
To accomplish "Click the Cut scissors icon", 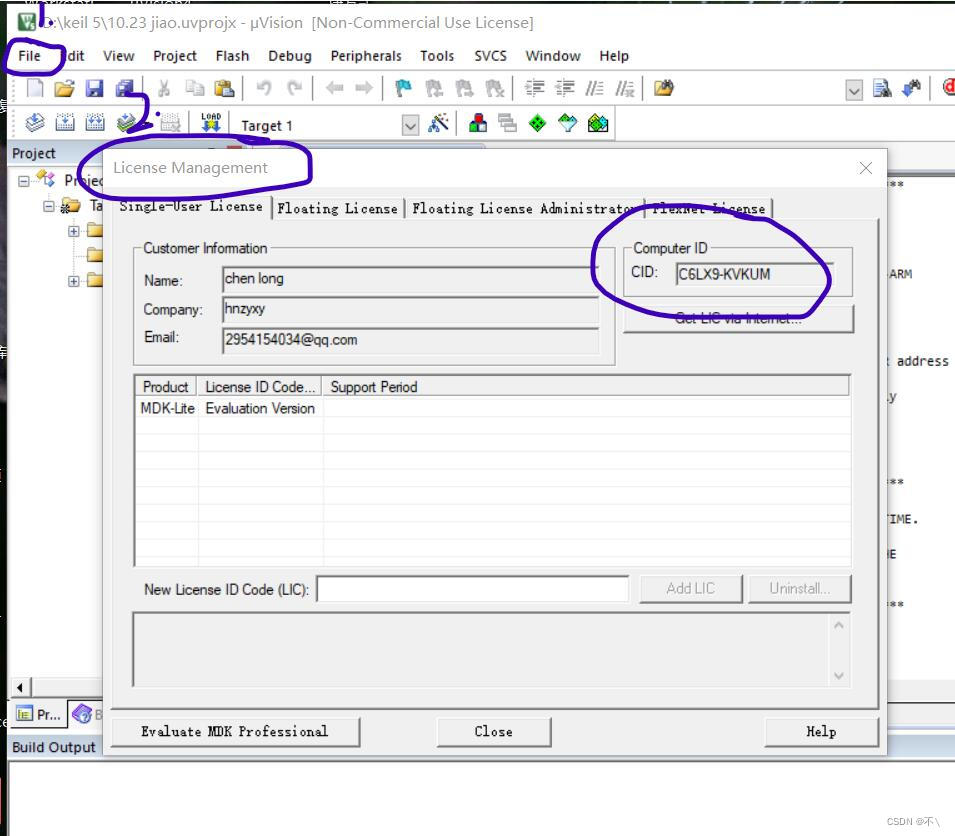I will click(x=163, y=88).
